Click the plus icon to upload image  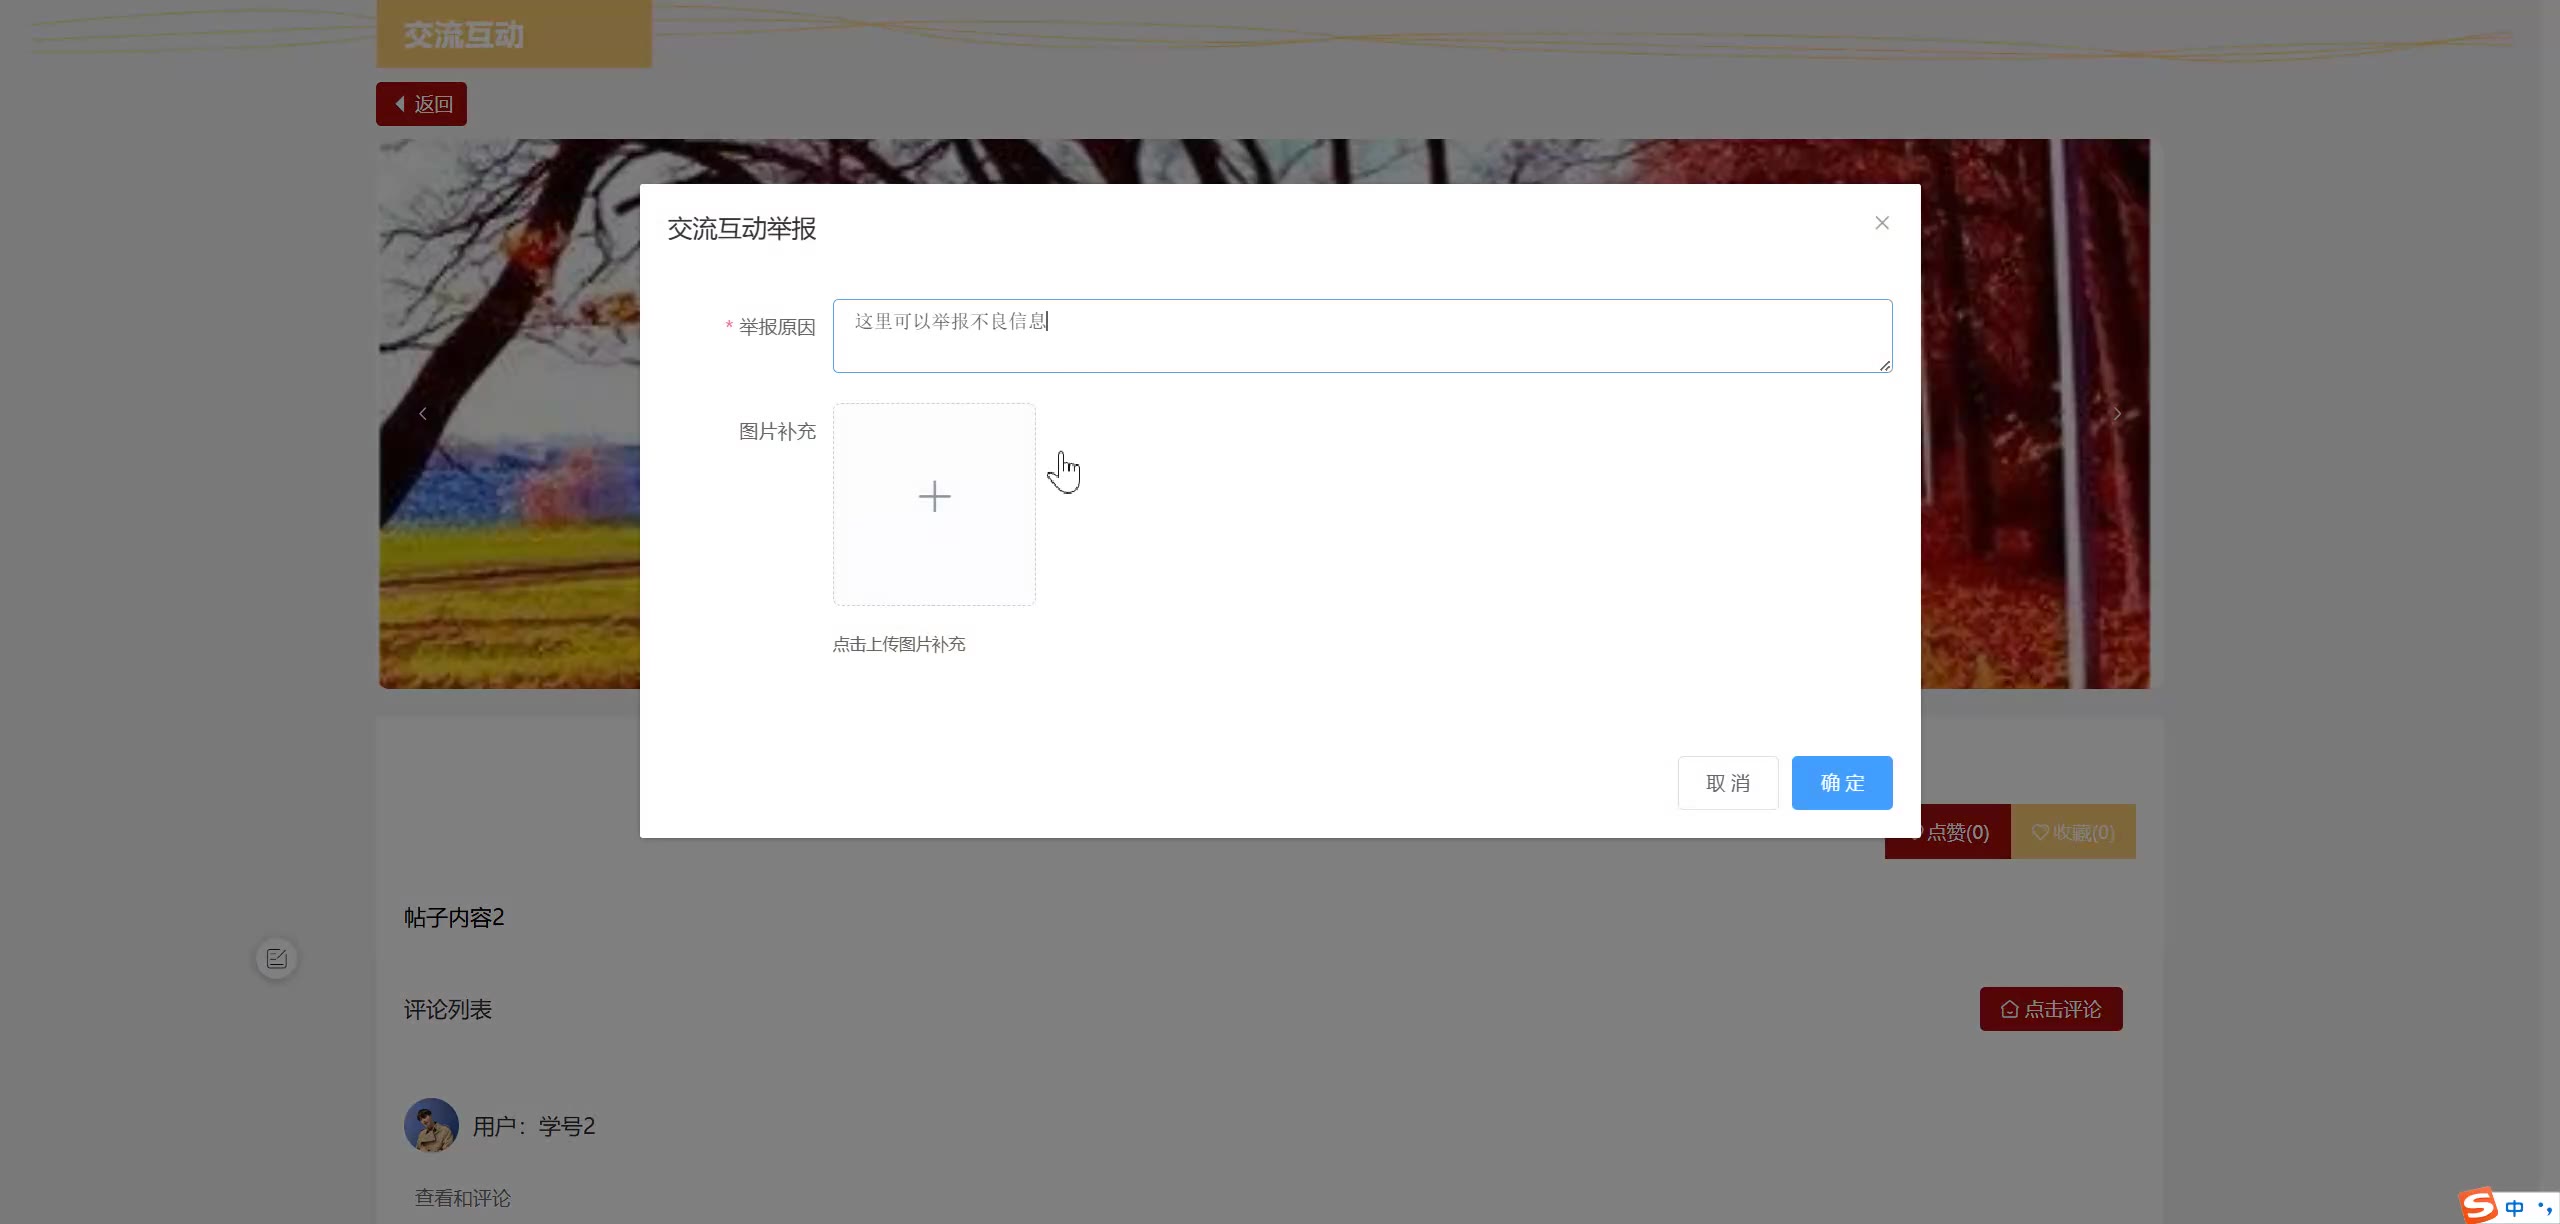934,497
